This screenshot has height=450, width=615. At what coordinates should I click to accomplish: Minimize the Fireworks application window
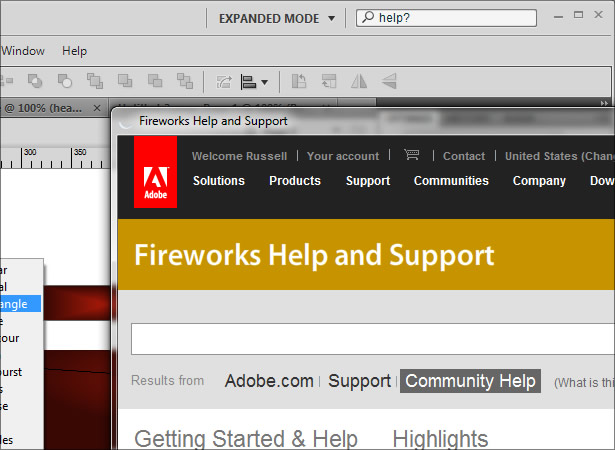559,16
